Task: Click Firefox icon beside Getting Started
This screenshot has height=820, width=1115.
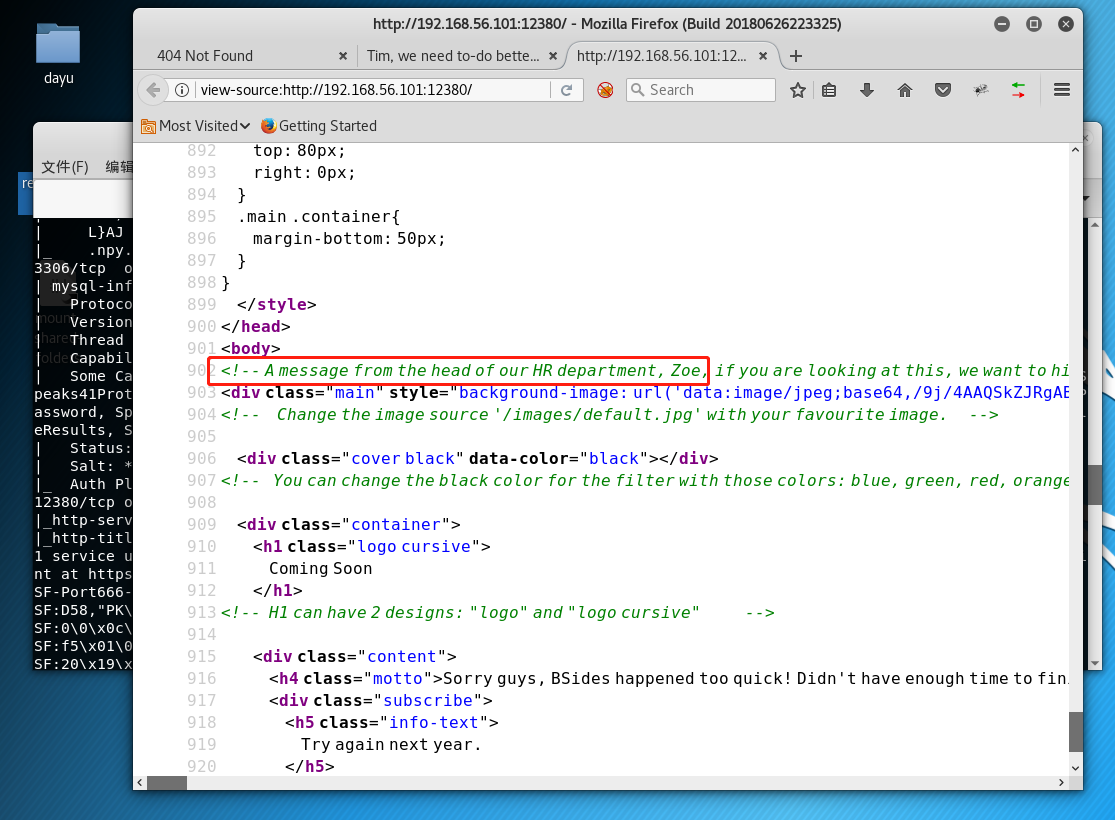Action: [x=268, y=126]
